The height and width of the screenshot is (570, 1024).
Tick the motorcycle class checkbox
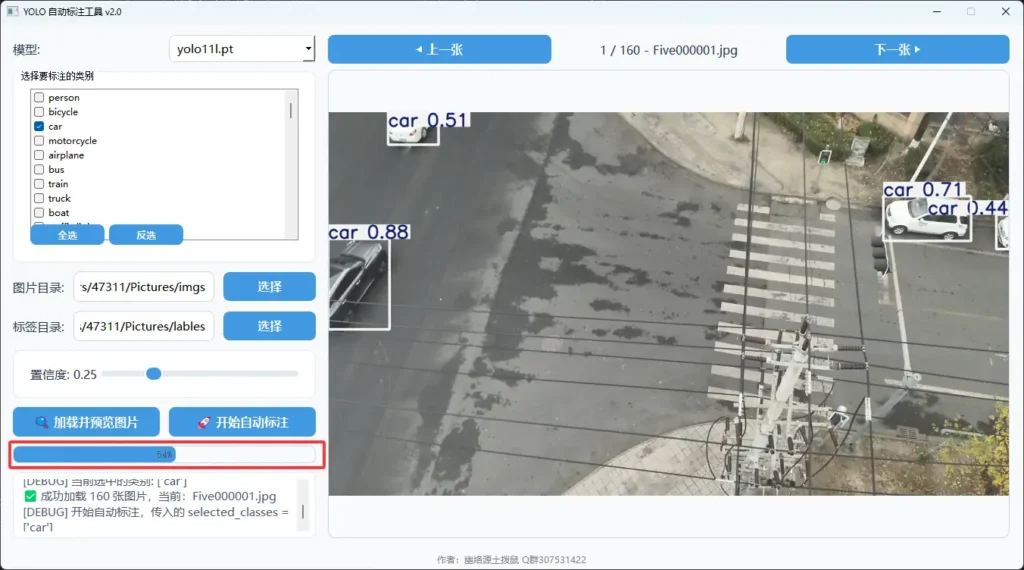(x=39, y=141)
